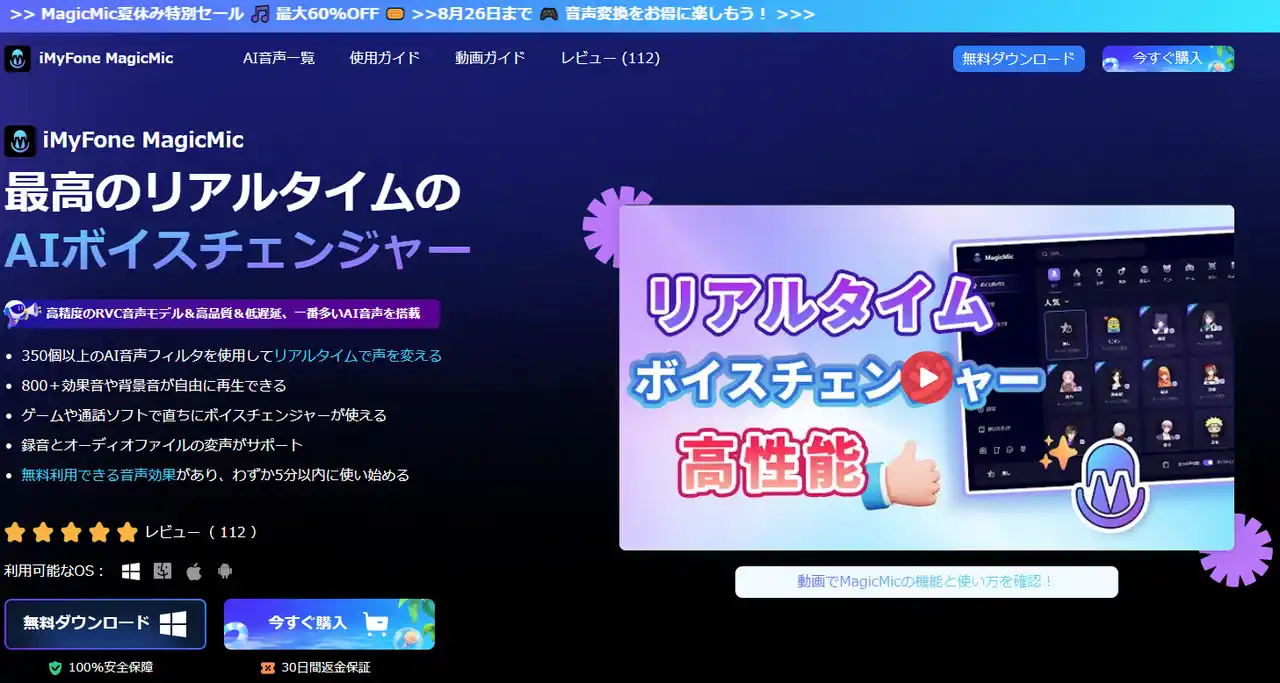The height and width of the screenshot is (683, 1280).
Task: Click the music note icon in sale banner
Action: point(260,14)
